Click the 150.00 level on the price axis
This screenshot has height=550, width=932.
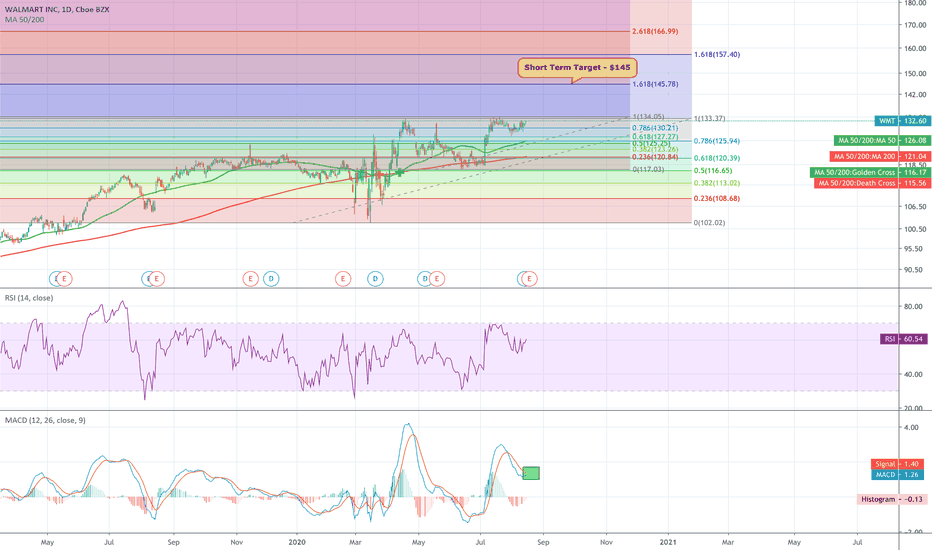point(915,74)
